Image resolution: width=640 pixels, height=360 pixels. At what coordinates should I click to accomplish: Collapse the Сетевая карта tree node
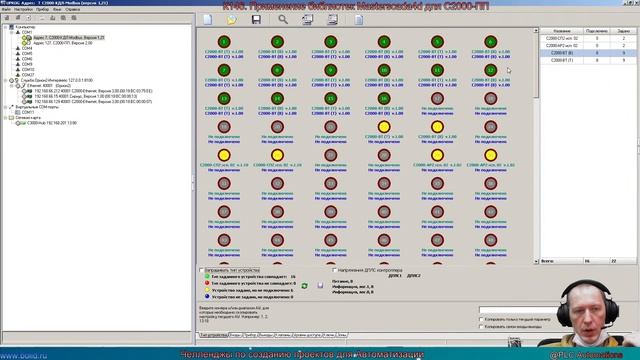point(5,118)
